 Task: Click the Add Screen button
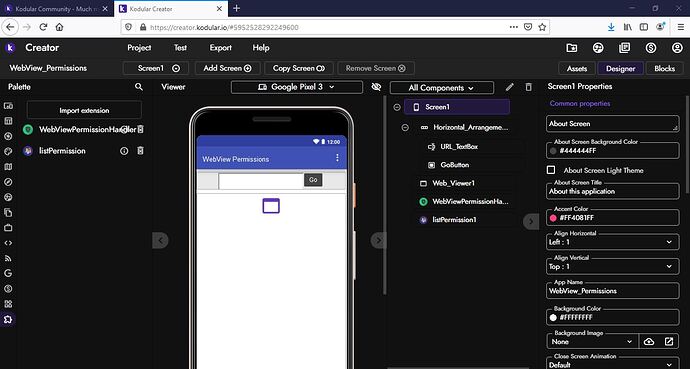228,68
